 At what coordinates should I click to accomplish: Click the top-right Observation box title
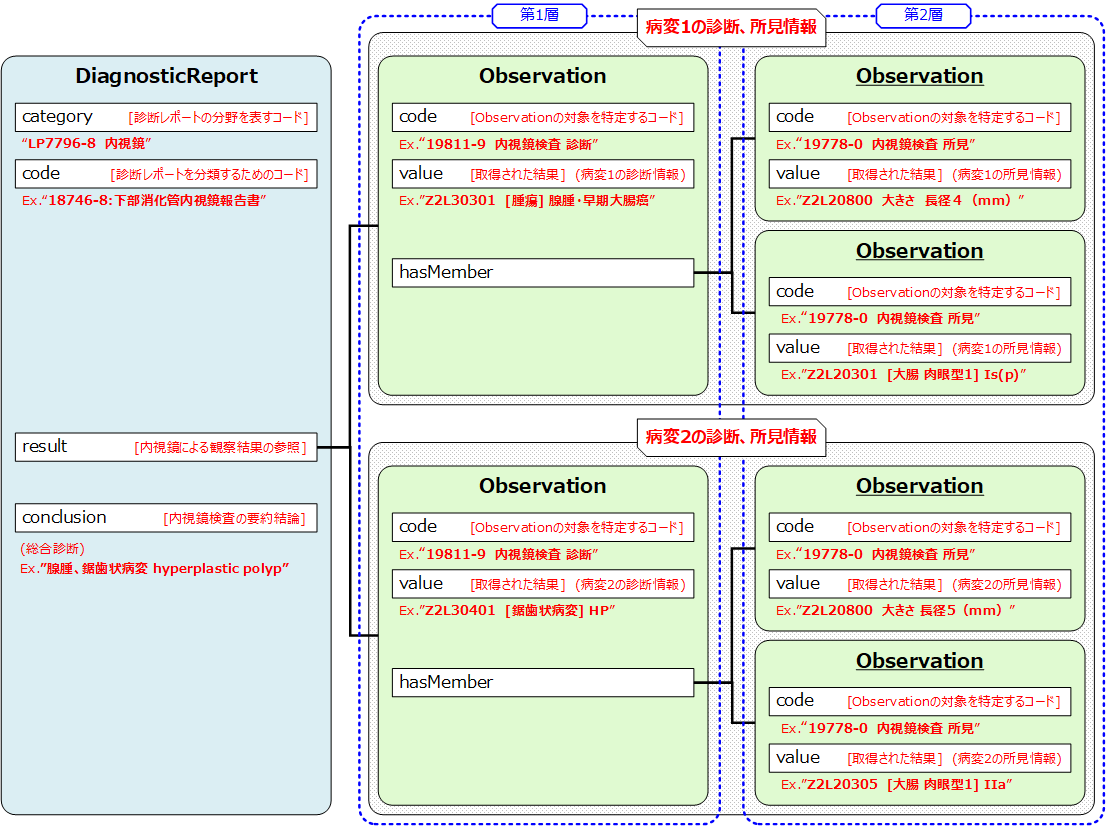[918, 76]
